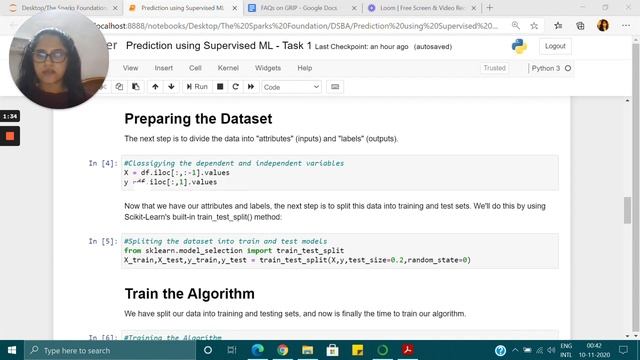Open the command palette keyboard icon

point(335,87)
